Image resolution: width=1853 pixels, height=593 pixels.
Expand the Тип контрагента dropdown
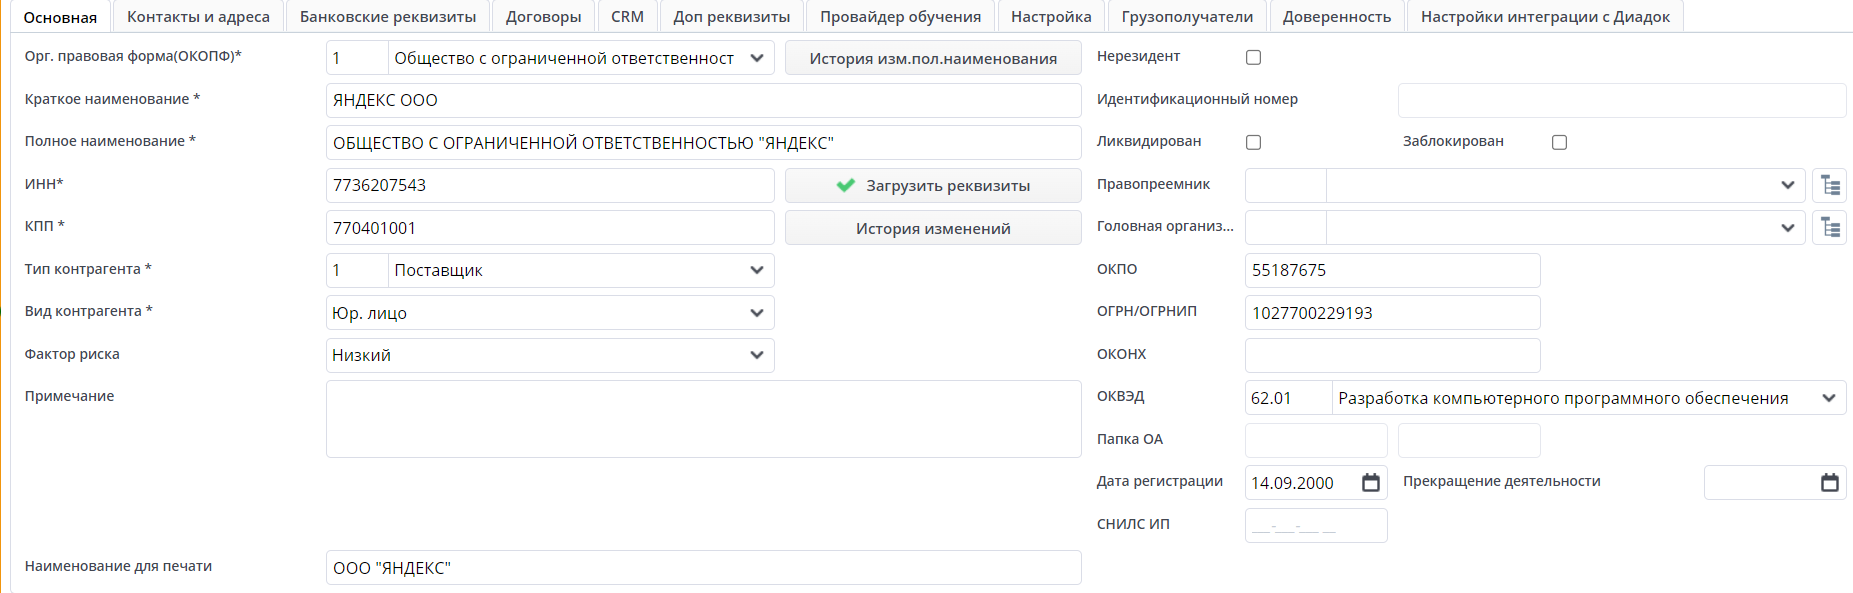point(757,270)
